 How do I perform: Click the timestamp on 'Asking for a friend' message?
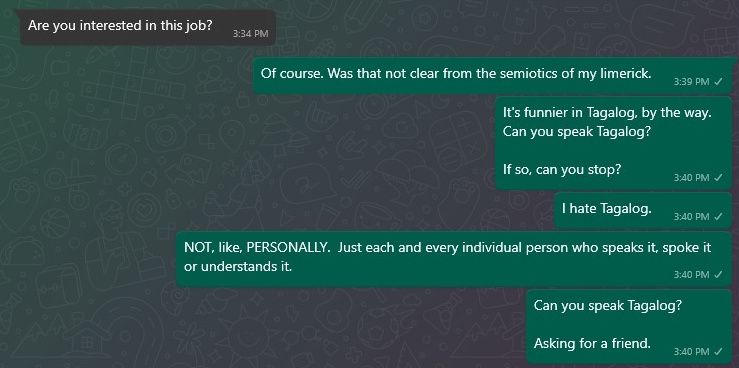coord(691,352)
